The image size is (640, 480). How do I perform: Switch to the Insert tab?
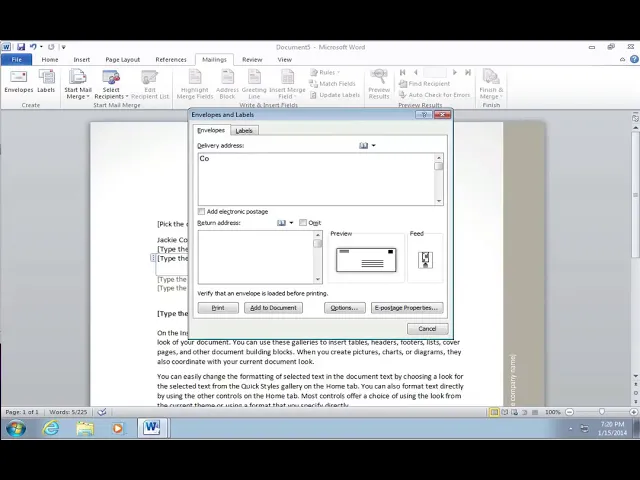[82, 60]
